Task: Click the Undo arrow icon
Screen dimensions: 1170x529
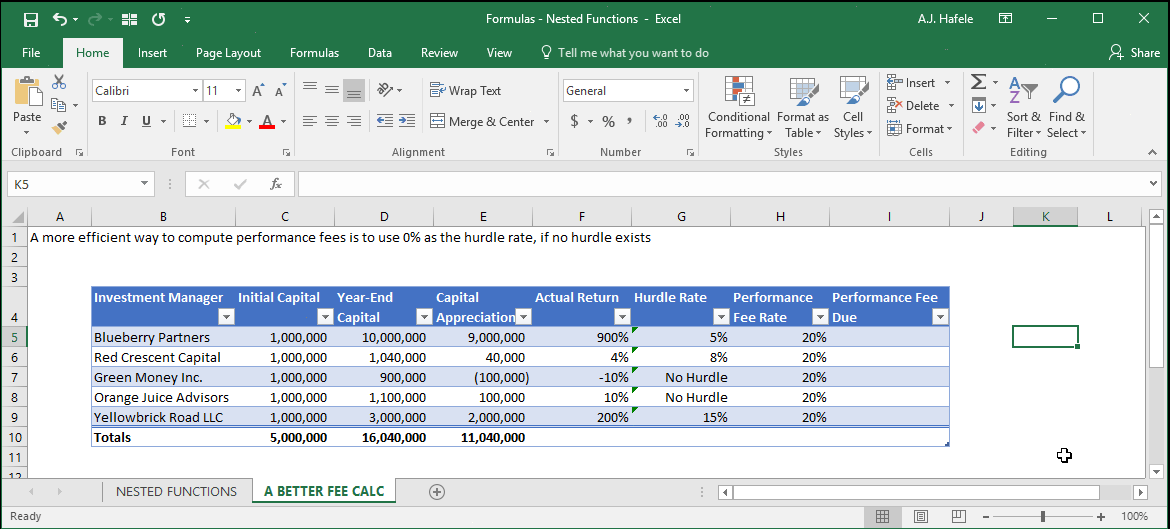Action: (x=60, y=19)
